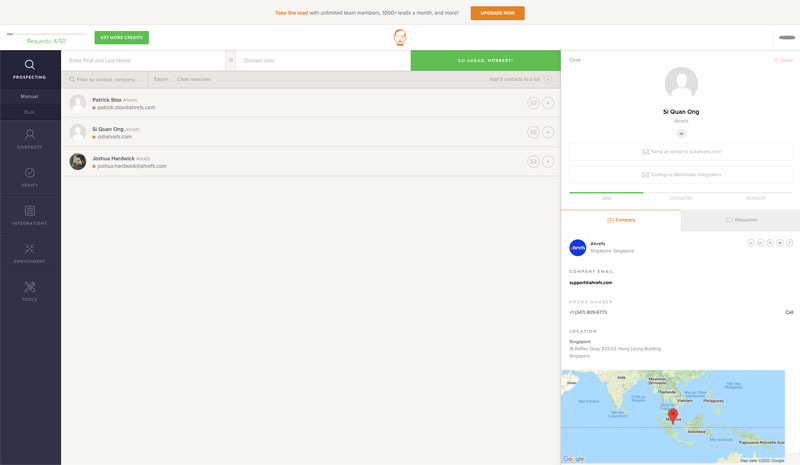
Task: Open the Verify sidebar section
Action: pos(30,177)
